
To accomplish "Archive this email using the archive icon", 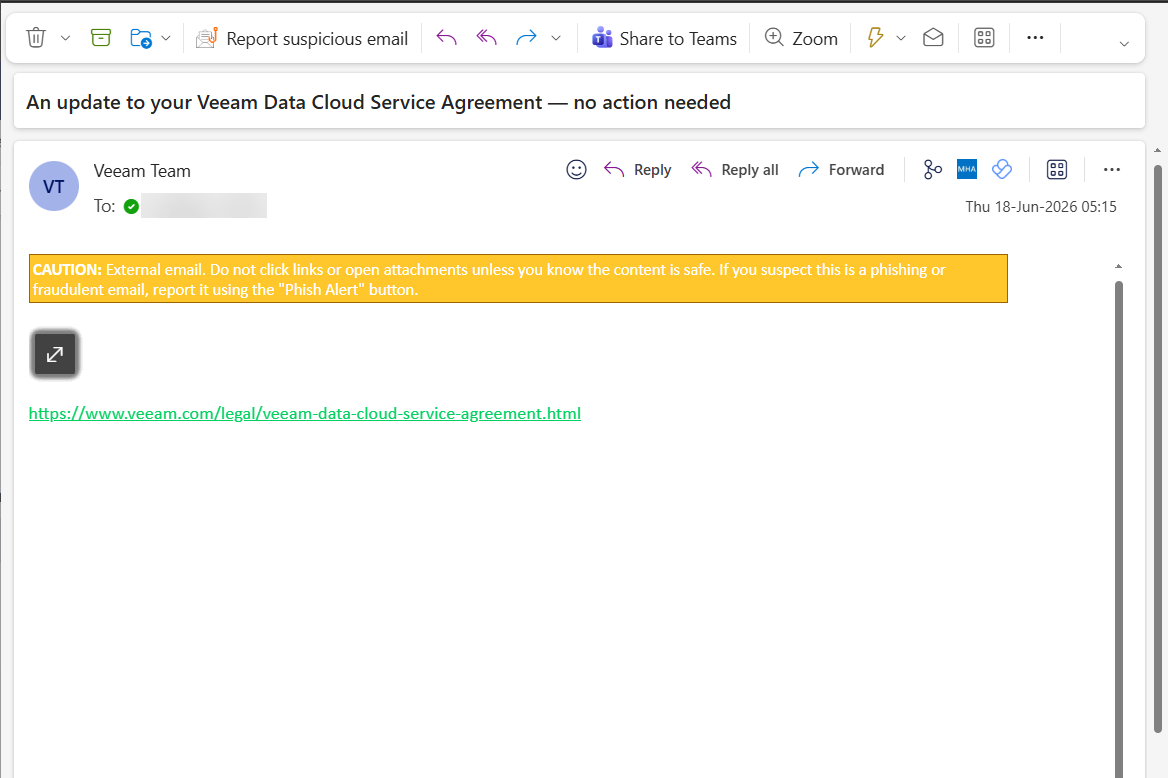I will click(101, 38).
